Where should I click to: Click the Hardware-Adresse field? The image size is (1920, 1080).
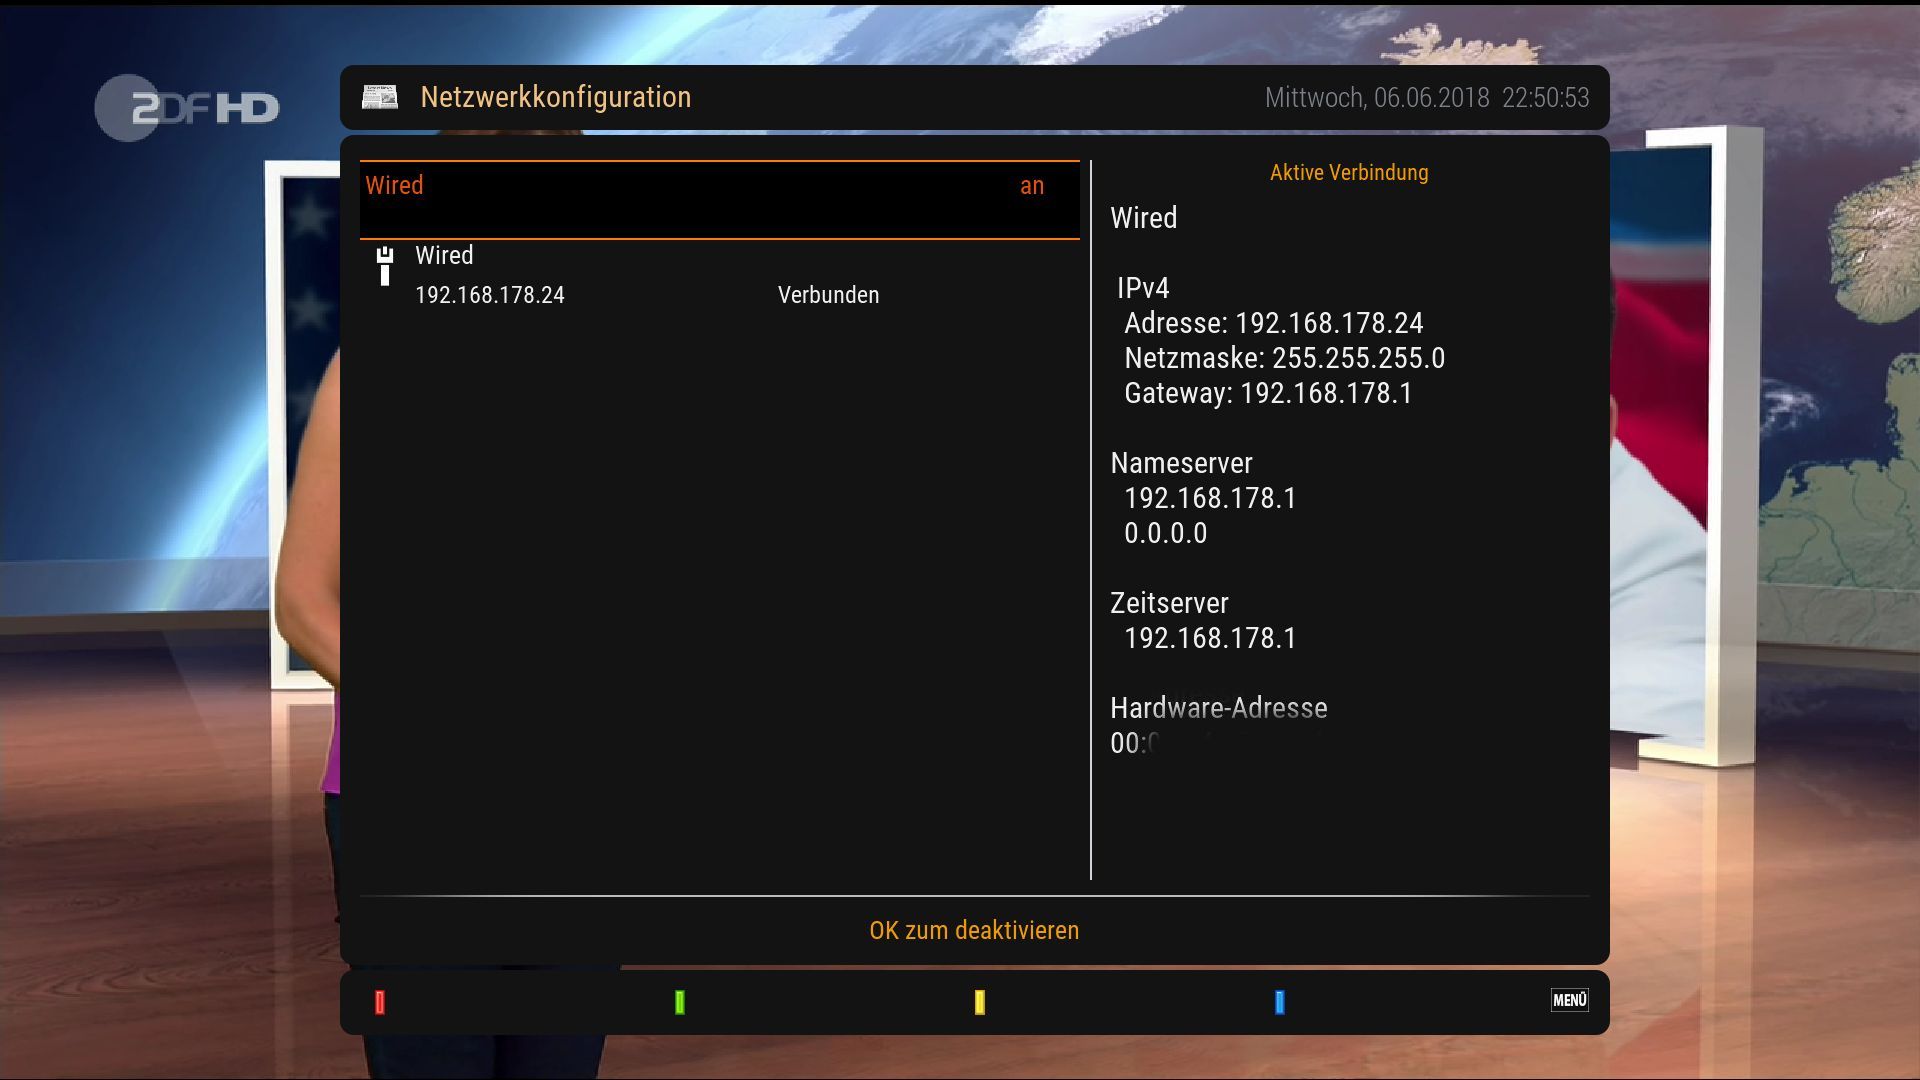pos(1218,708)
